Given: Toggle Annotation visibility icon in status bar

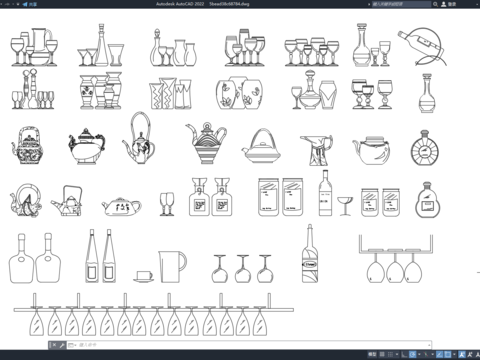Looking at the screenshot, I should [x=462, y=354].
